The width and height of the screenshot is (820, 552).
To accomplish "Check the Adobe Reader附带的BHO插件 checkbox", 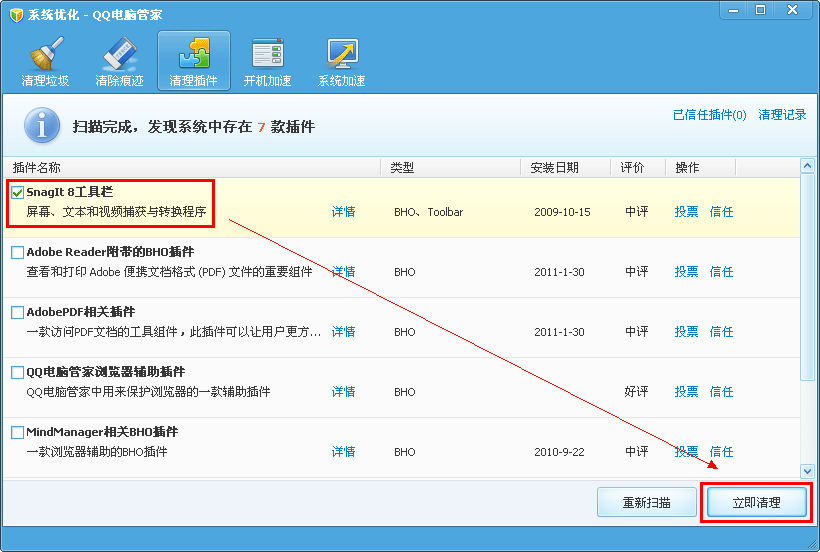I will click(17, 252).
